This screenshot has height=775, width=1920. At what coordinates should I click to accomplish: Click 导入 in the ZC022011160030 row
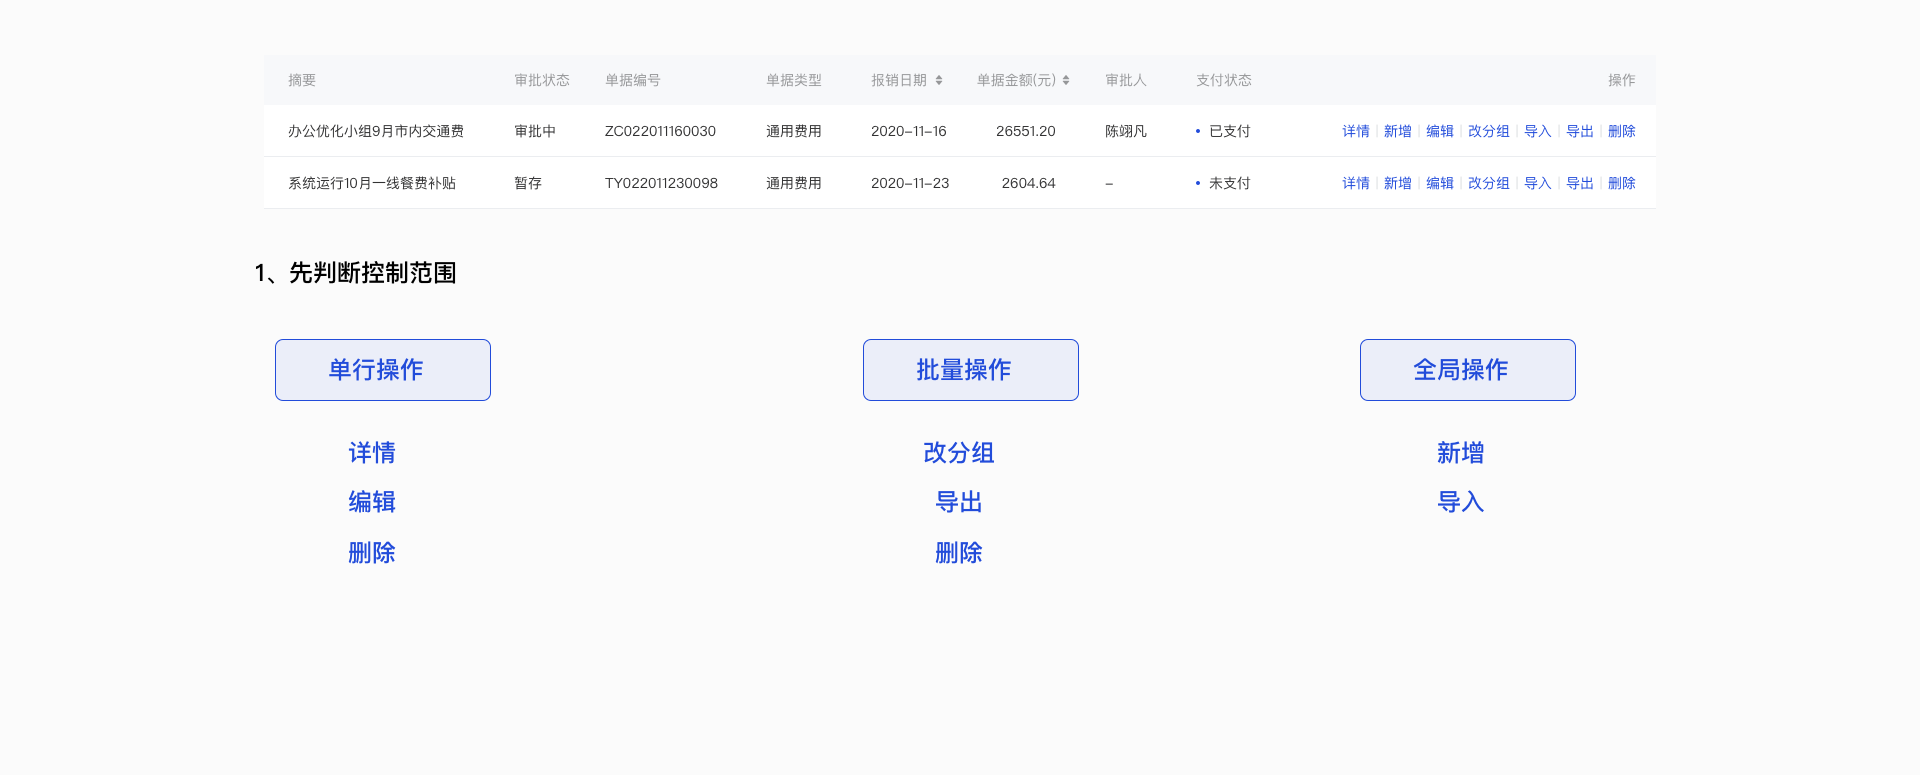click(1538, 131)
